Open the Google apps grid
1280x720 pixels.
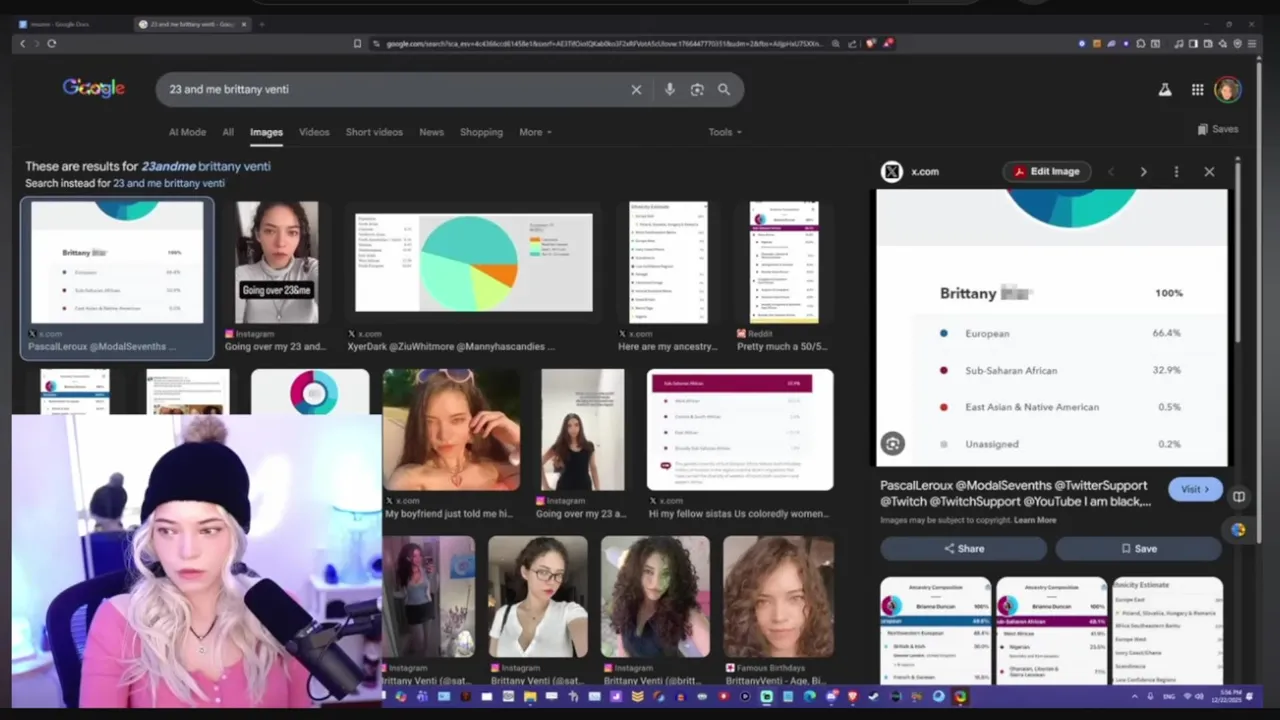(x=1197, y=89)
